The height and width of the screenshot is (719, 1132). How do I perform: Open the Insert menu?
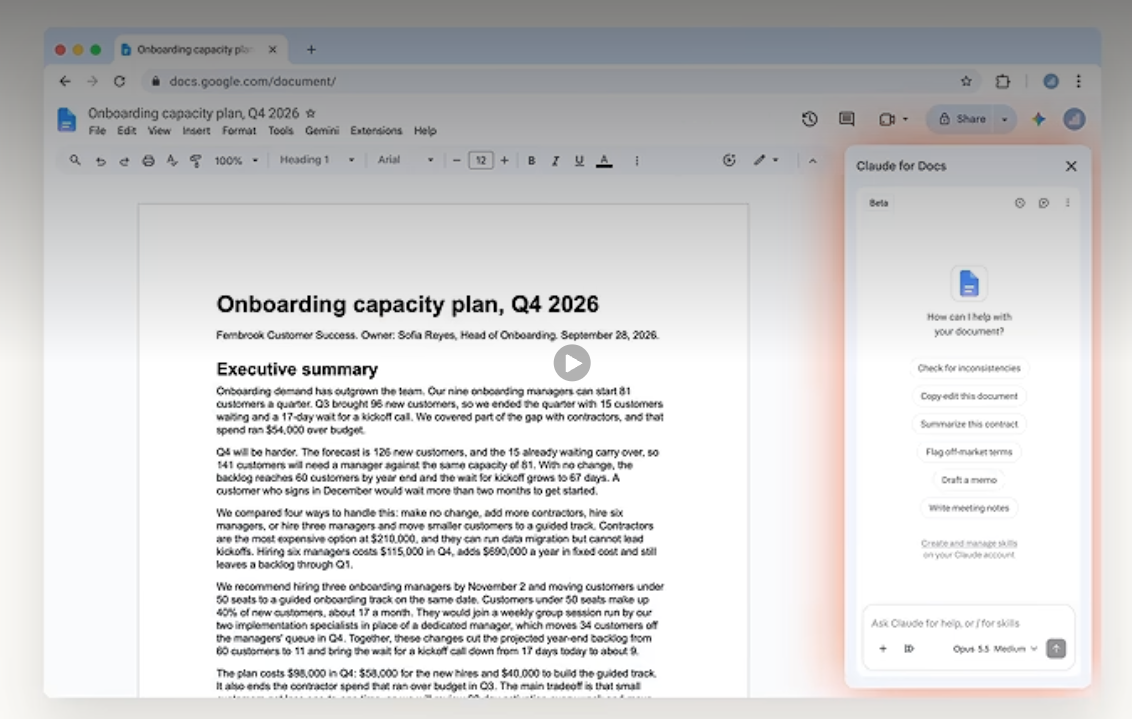pyautogui.click(x=196, y=131)
